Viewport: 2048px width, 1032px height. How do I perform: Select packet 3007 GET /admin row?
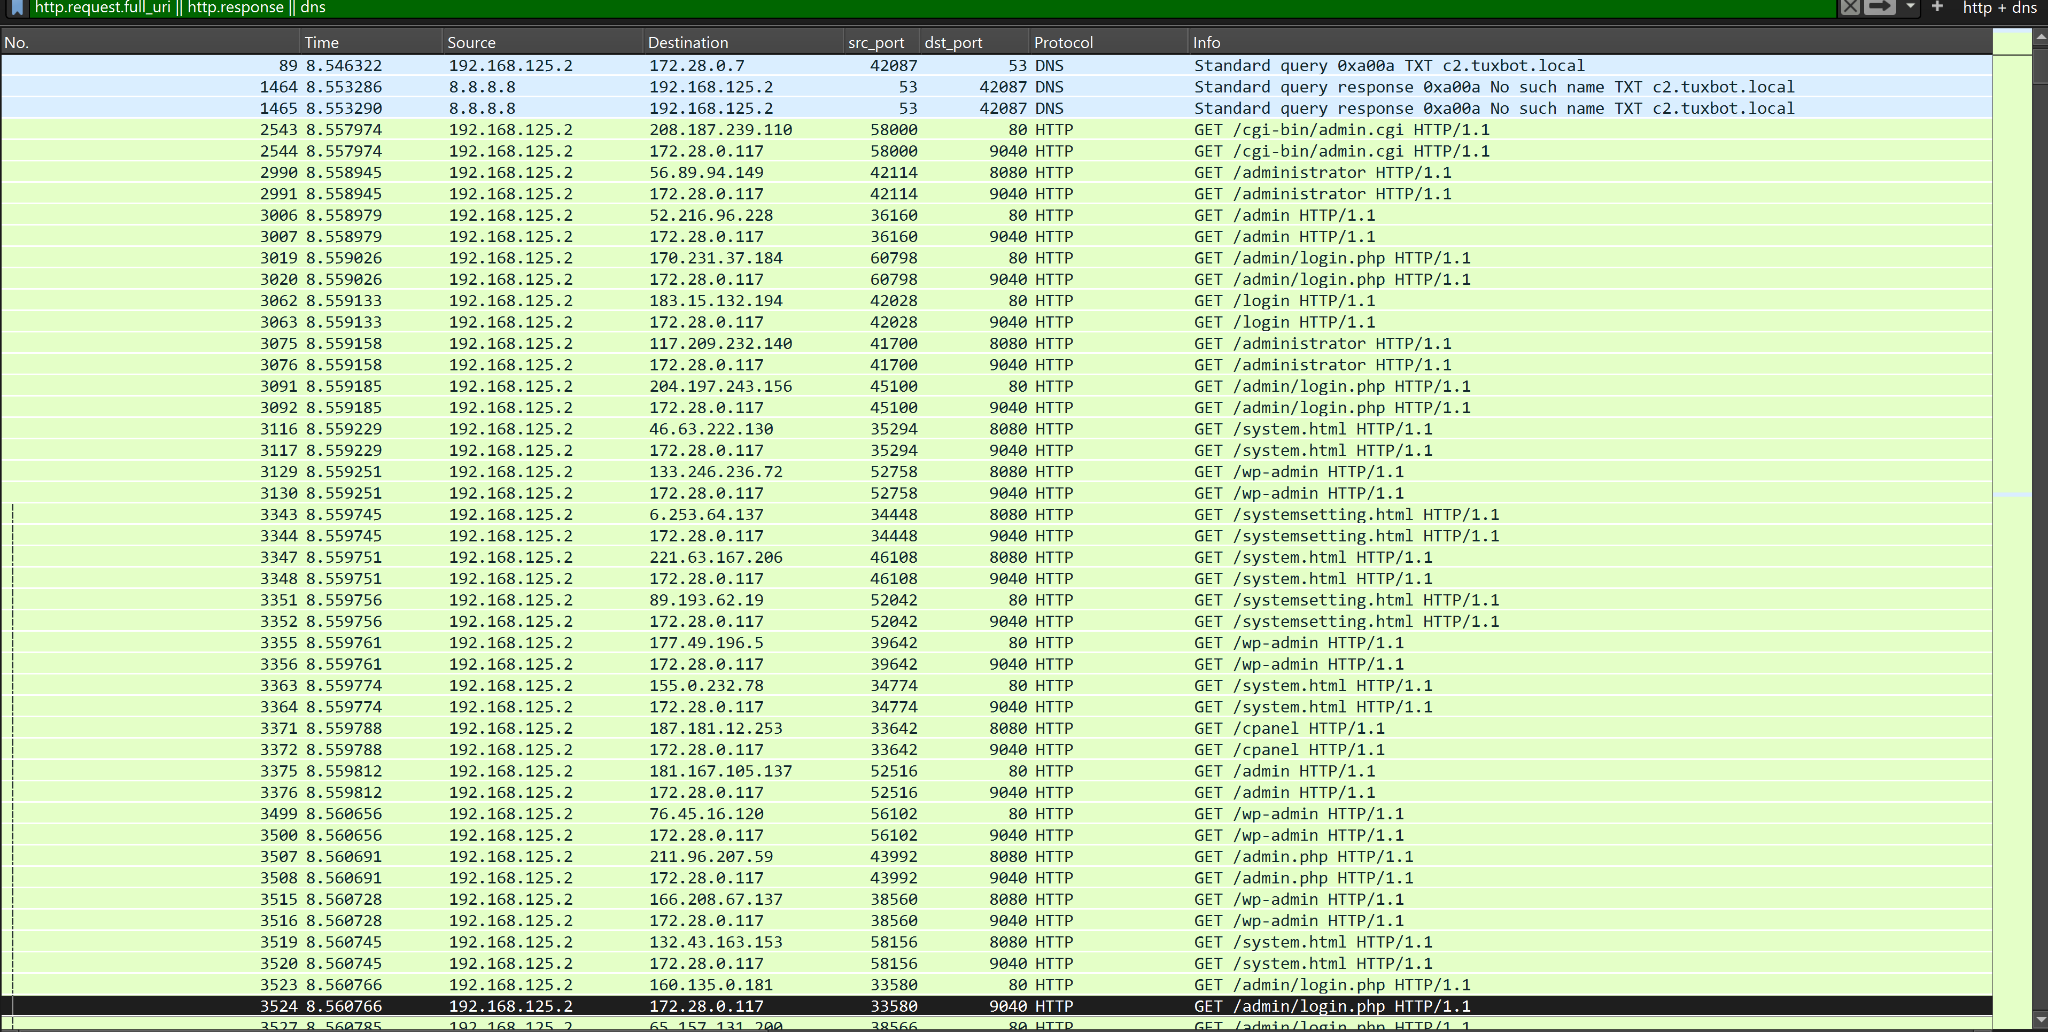pyautogui.click(x=996, y=236)
